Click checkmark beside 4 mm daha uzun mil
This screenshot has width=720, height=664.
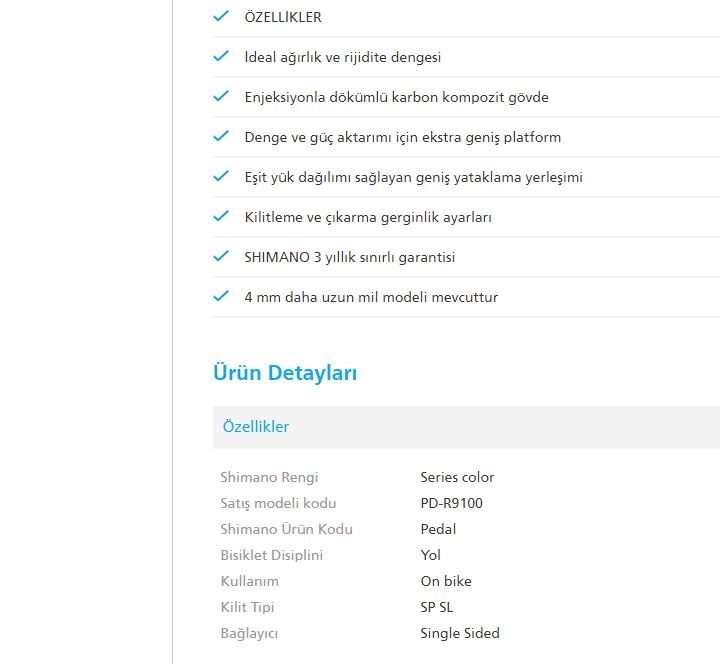[221, 297]
